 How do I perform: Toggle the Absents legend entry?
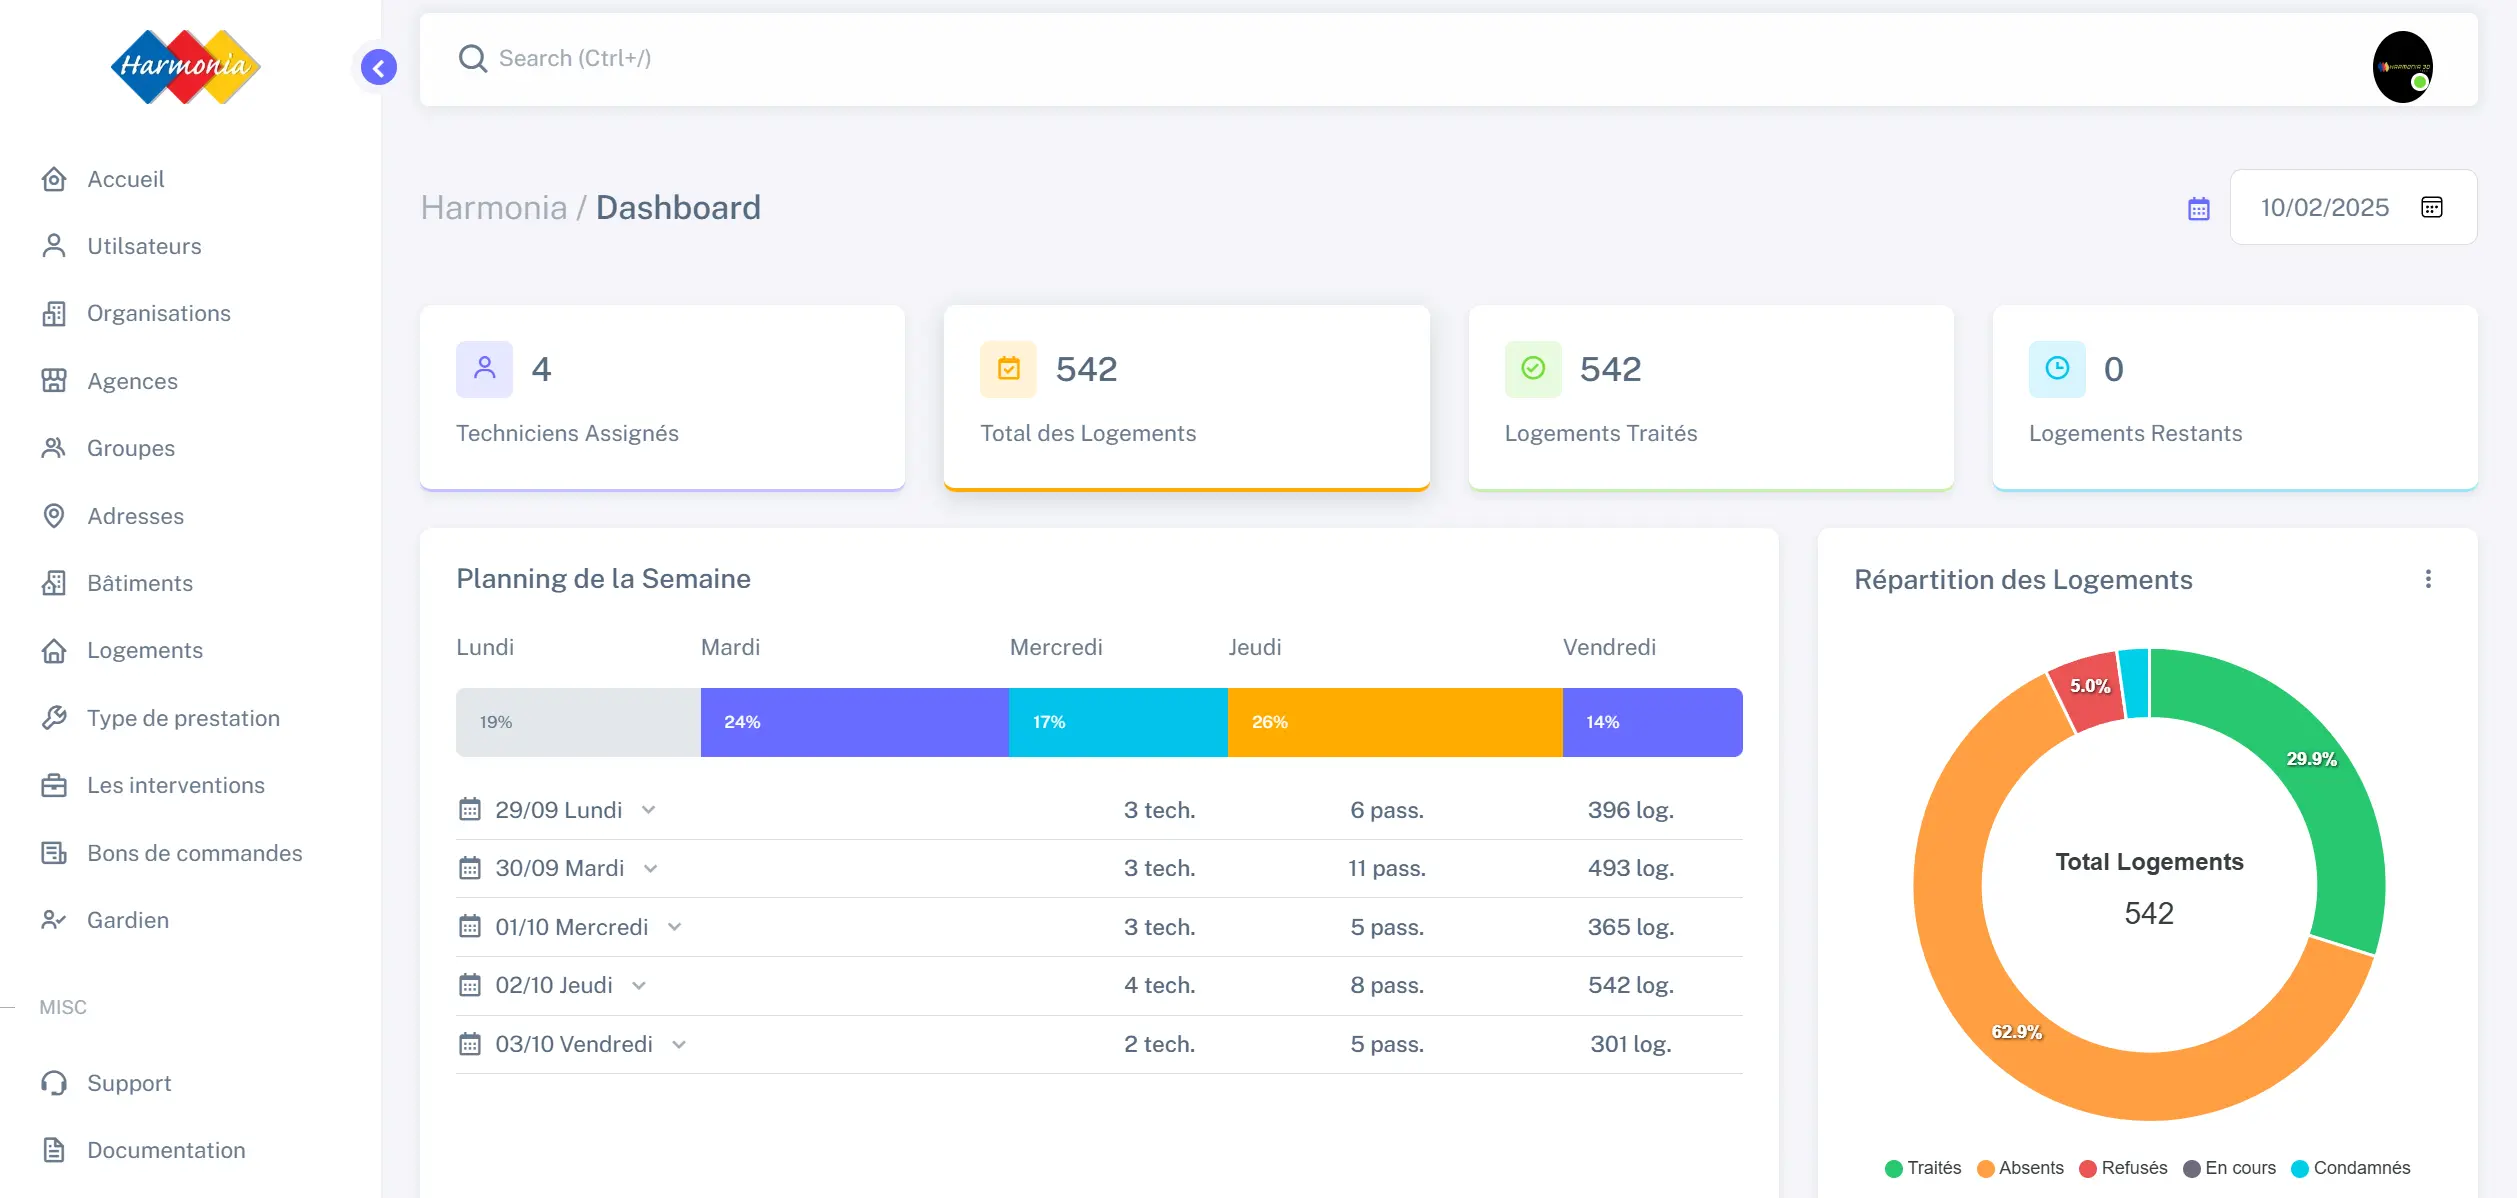point(2022,1168)
